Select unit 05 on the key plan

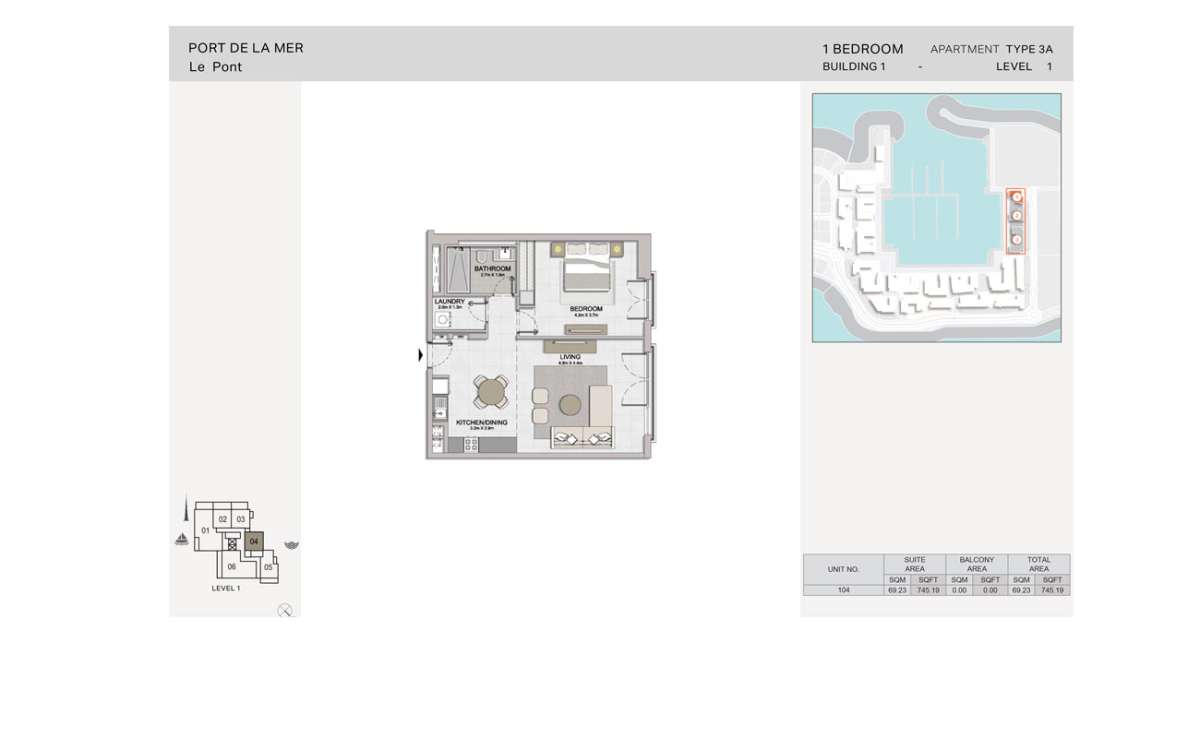click(268, 567)
